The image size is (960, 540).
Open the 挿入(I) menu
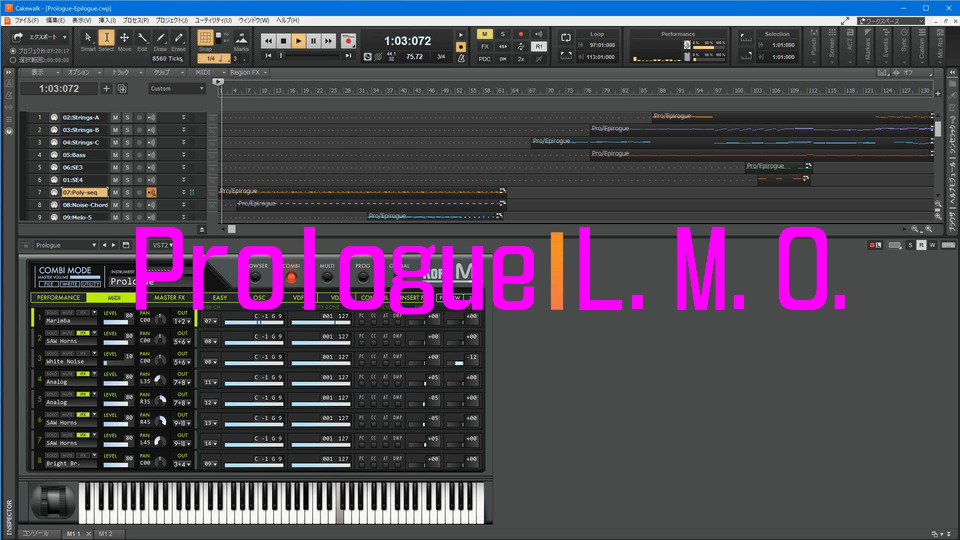tap(107, 21)
